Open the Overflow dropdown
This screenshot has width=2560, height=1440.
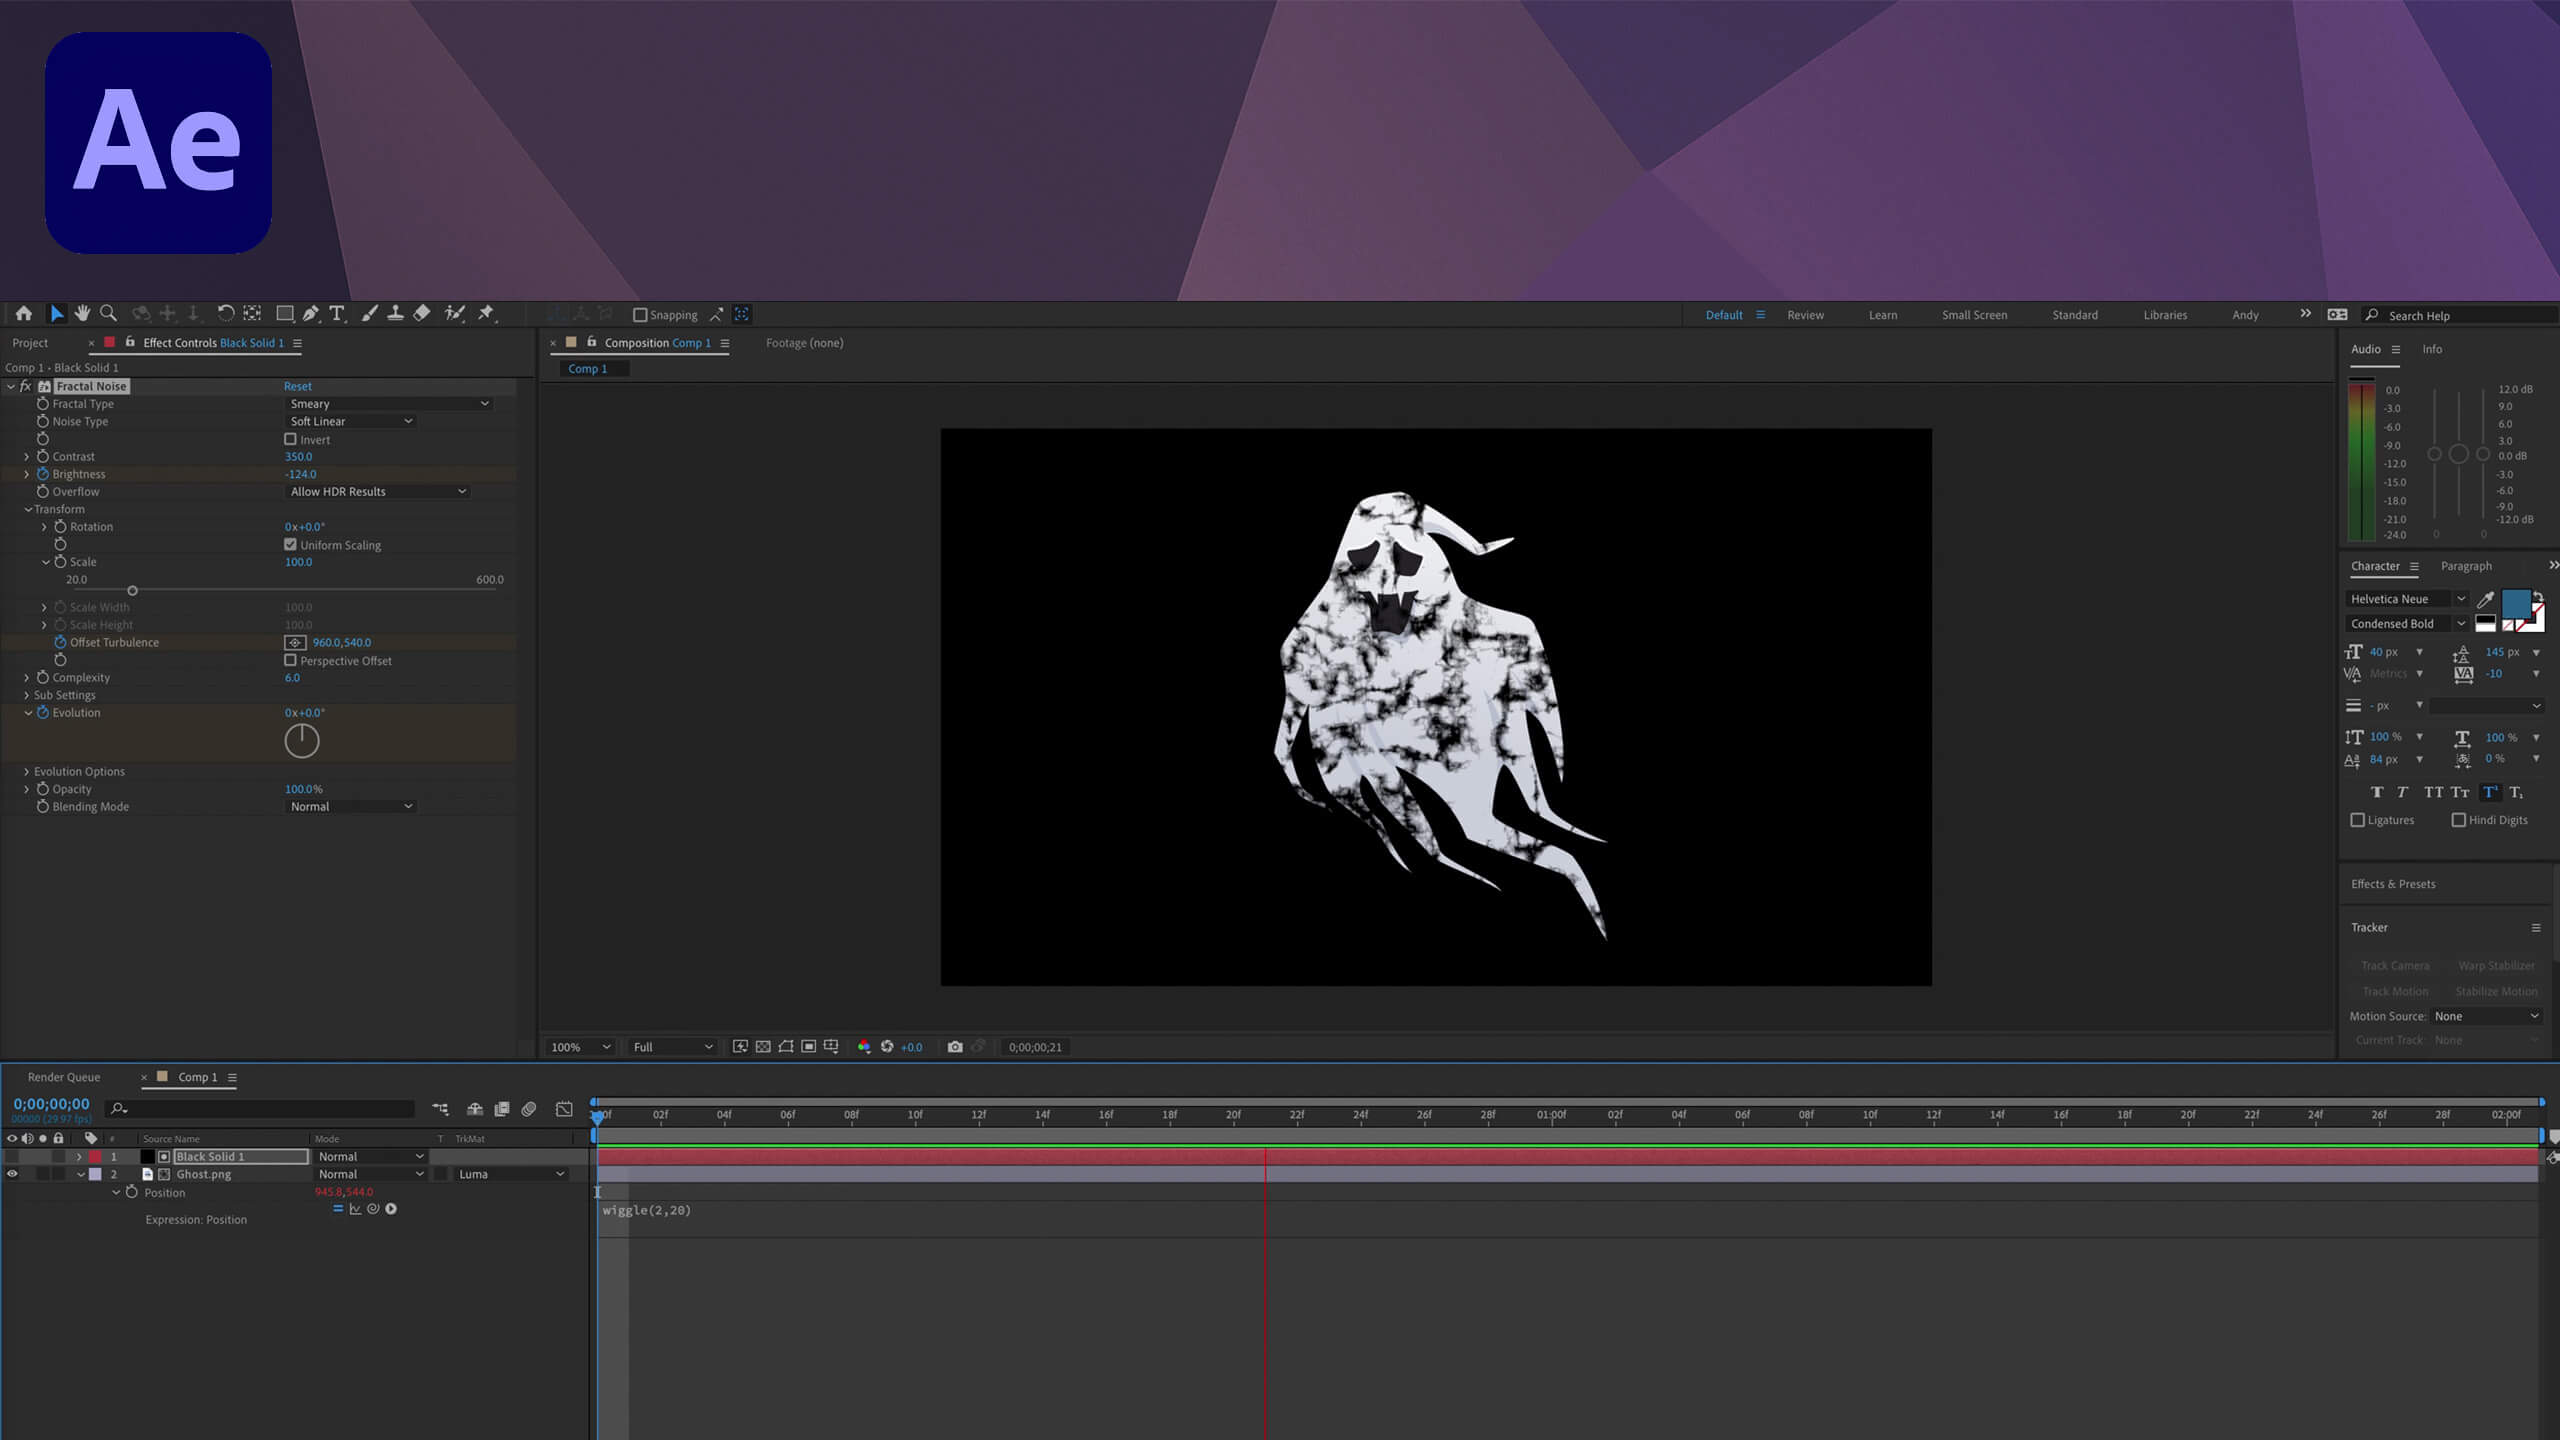point(377,492)
